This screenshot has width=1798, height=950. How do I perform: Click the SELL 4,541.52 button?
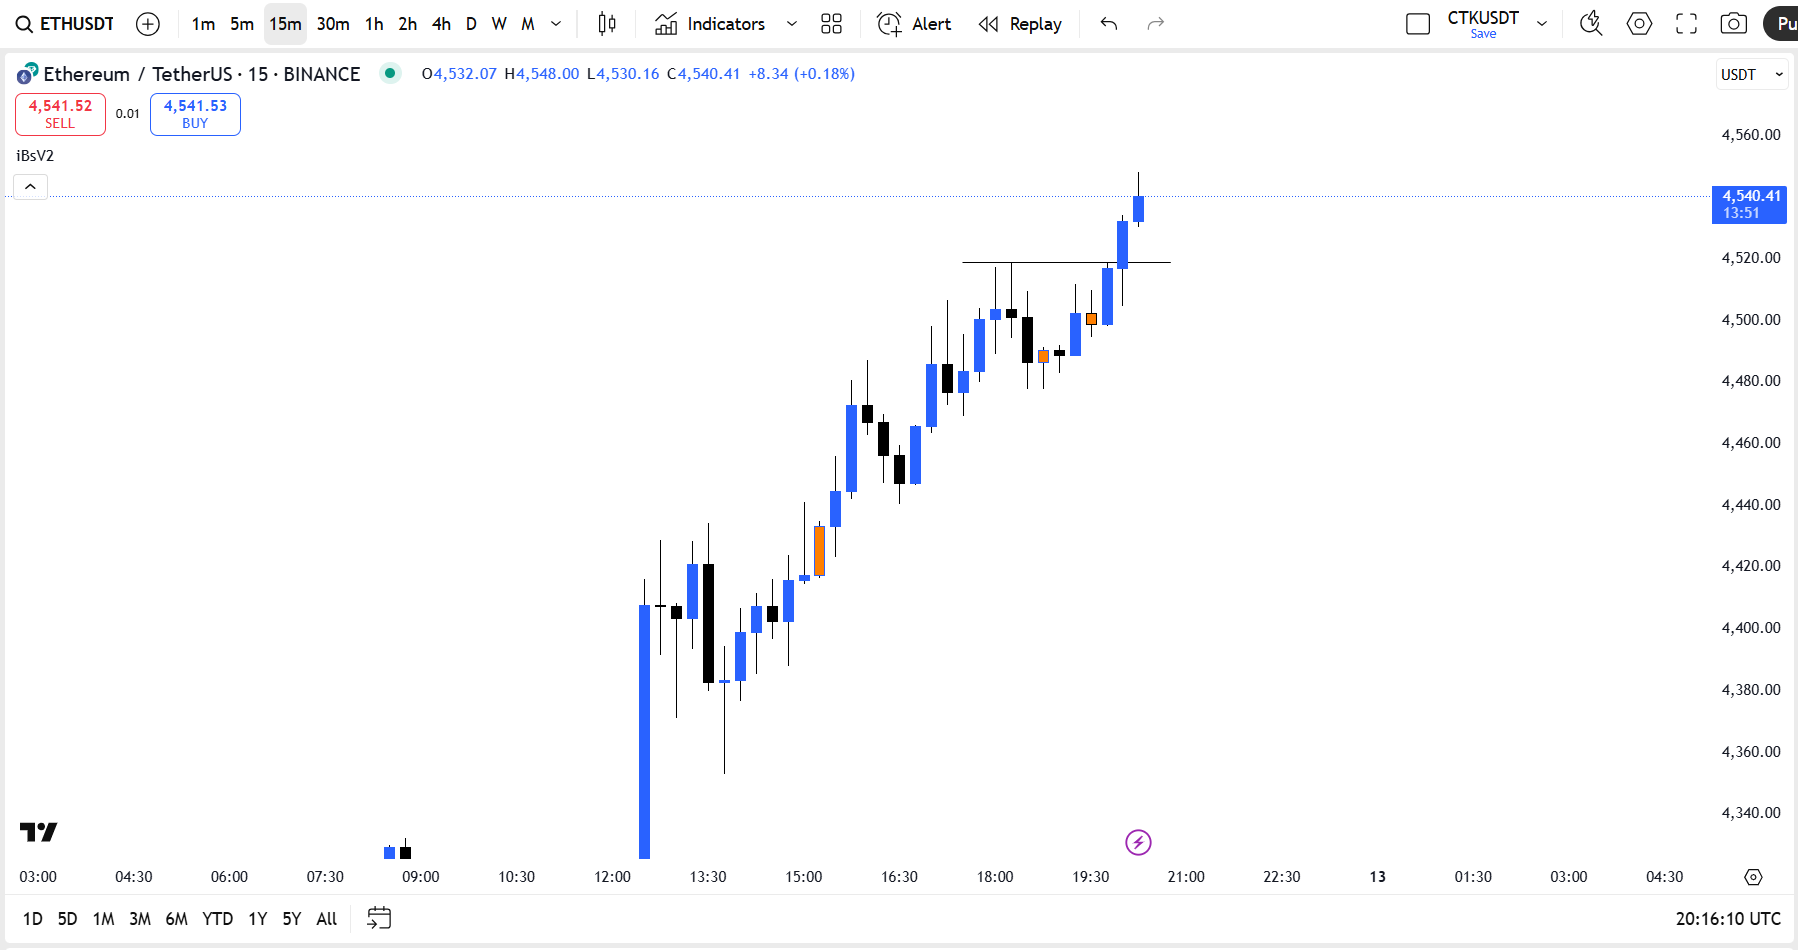point(60,114)
